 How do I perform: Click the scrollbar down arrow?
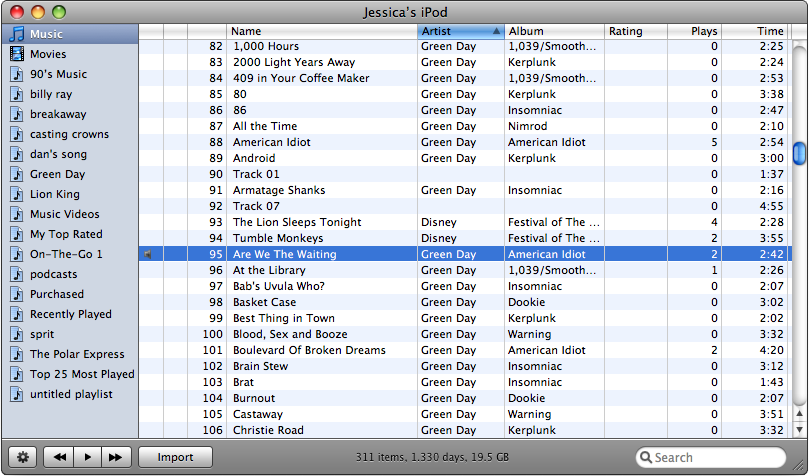click(799, 429)
